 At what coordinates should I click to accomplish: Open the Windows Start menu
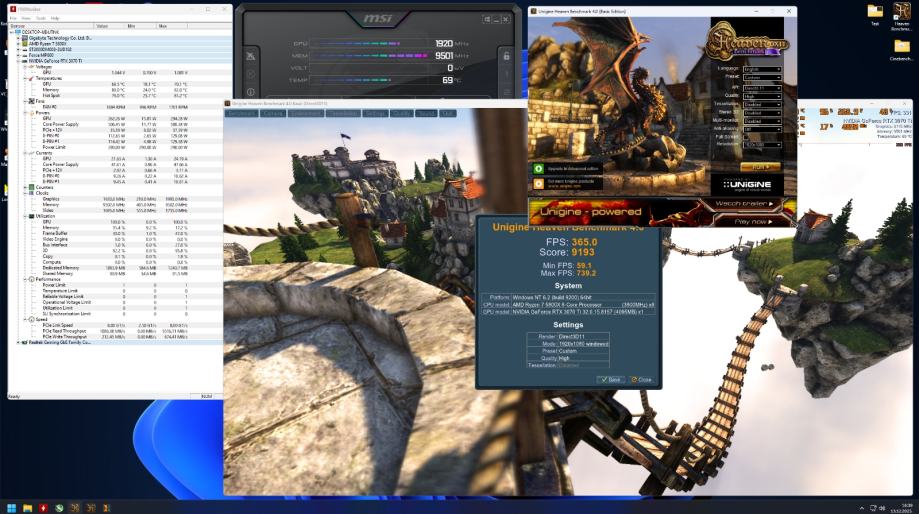[11, 508]
